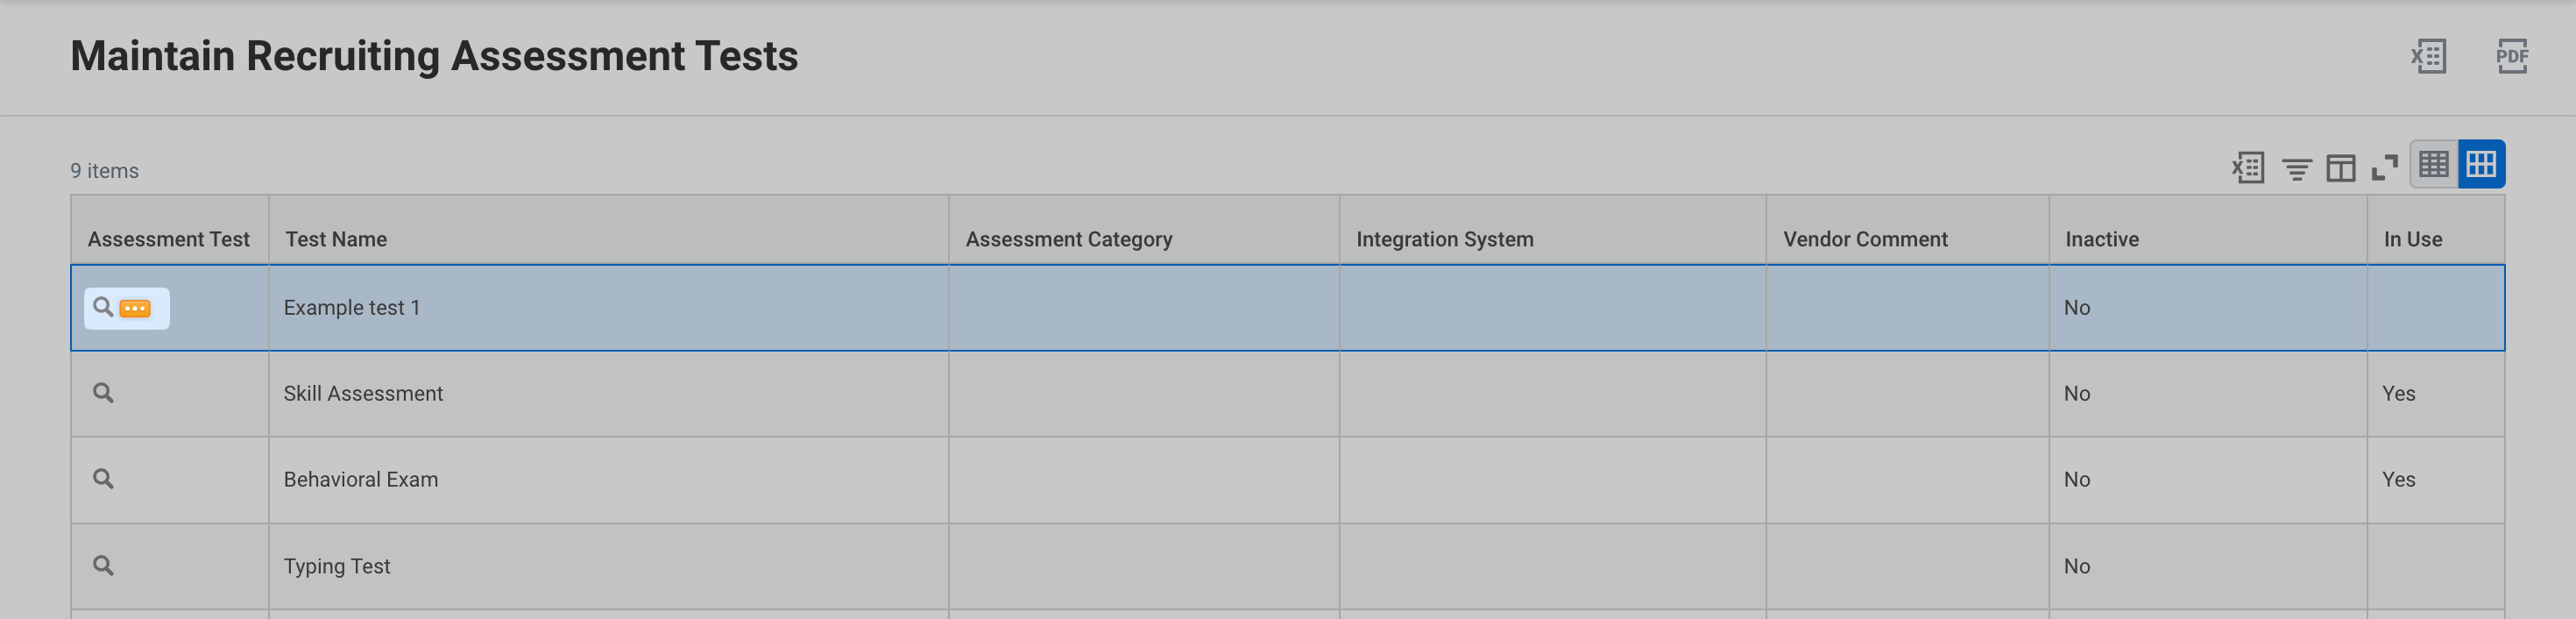This screenshot has width=2576, height=619.
Task: Expand table to fullscreen view
Action: click(2385, 168)
